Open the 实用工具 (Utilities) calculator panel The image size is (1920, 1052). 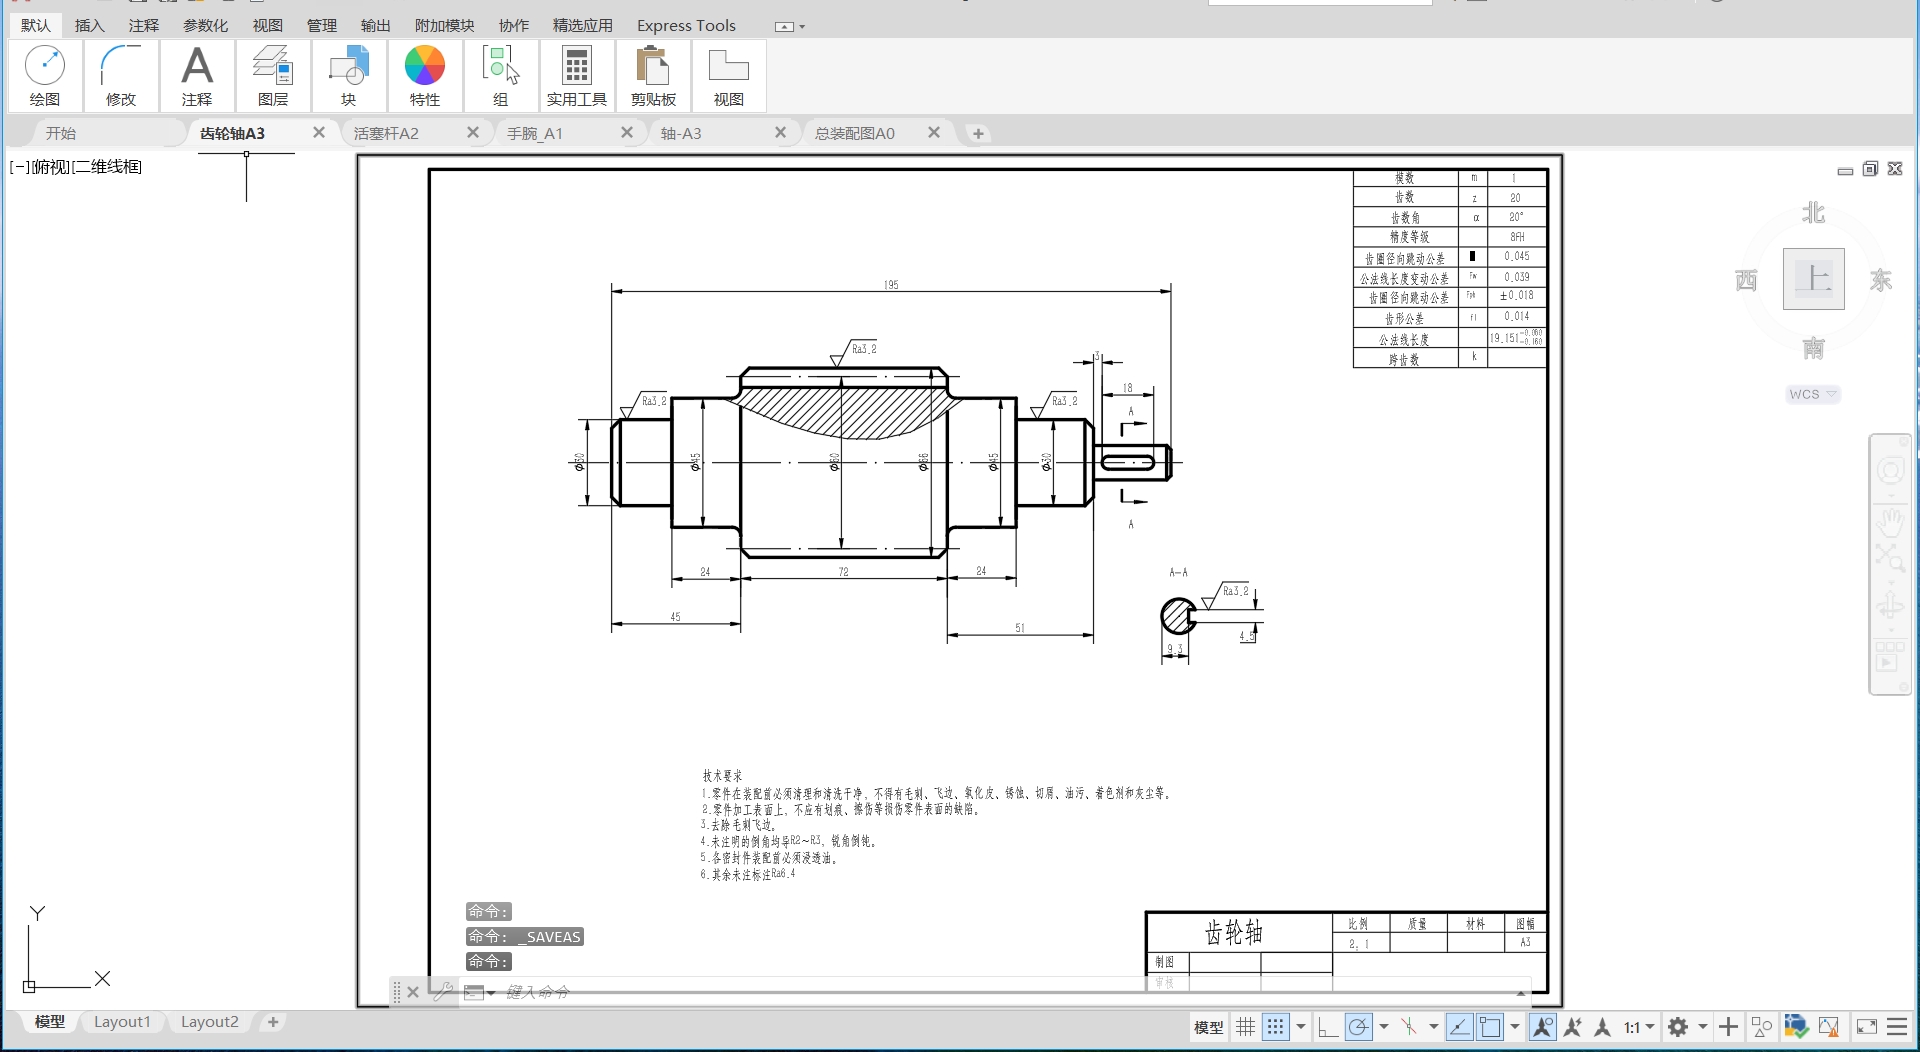pos(577,75)
